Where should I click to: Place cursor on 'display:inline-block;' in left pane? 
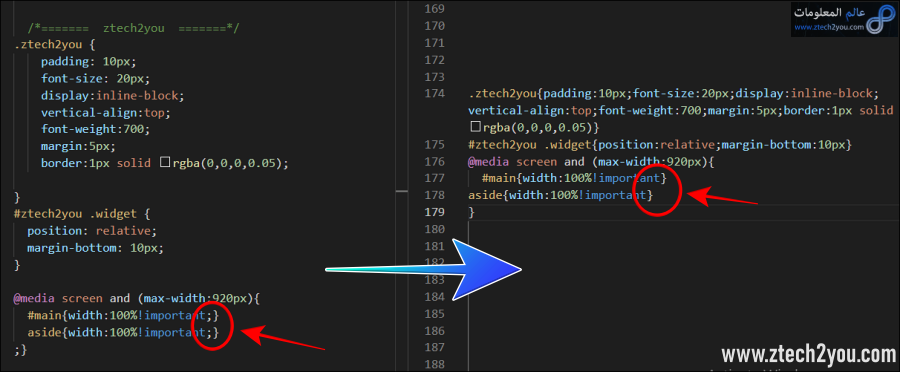[112, 95]
